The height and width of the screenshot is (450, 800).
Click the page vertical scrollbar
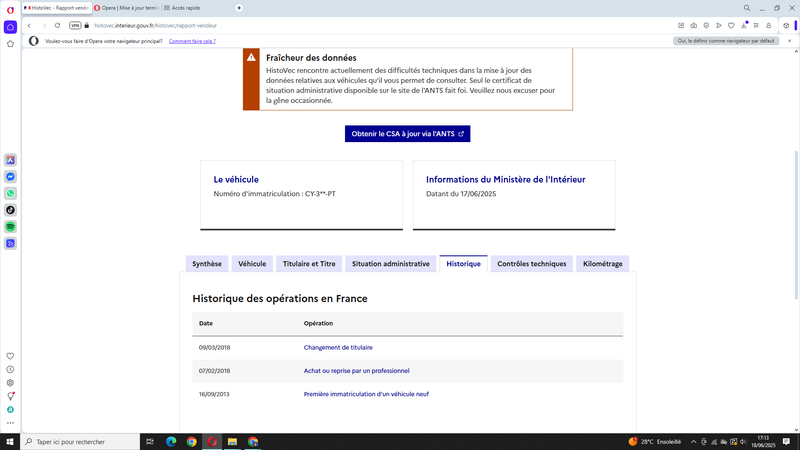coord(796,225)
